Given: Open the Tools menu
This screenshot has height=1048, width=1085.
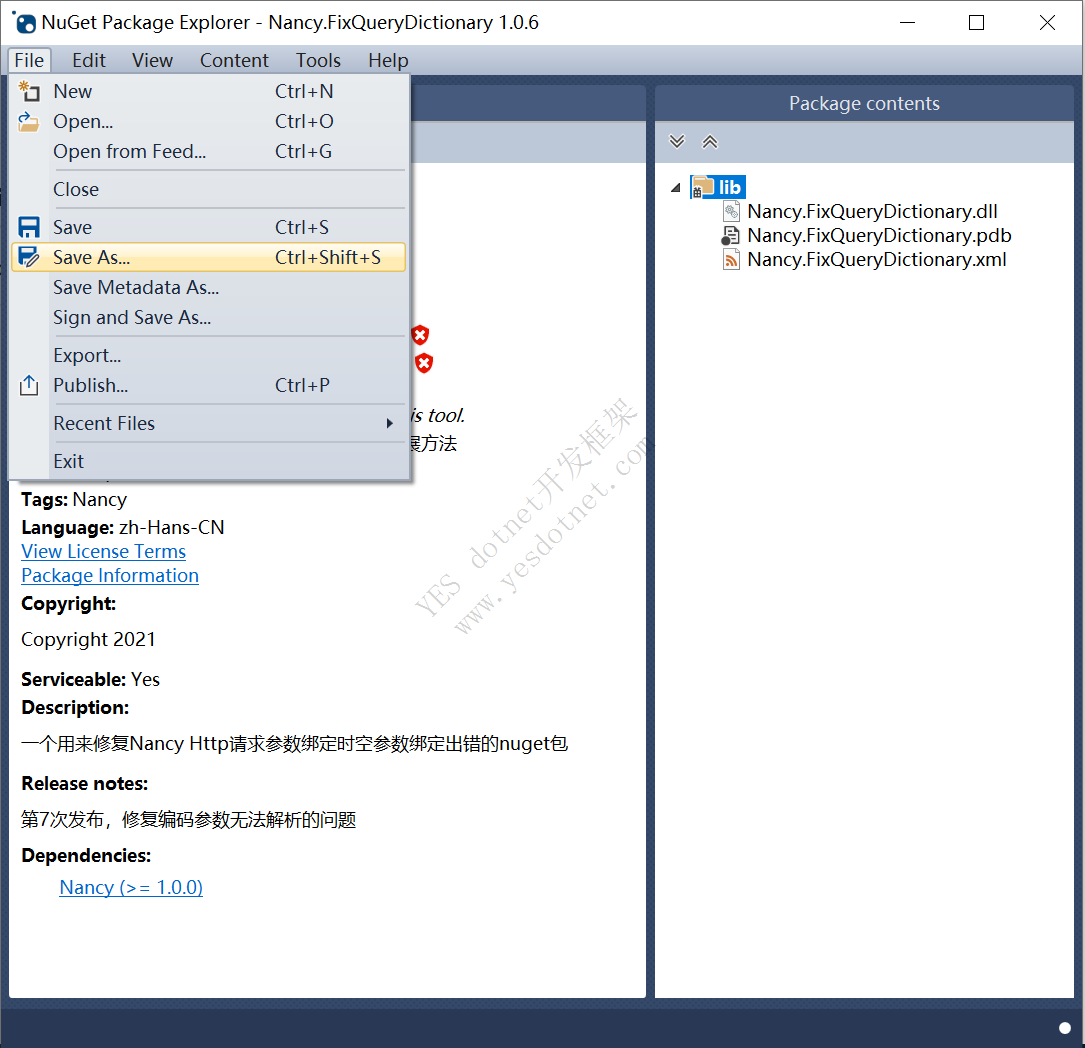Looking at the screenshot, I should click(x=318, y=60).
